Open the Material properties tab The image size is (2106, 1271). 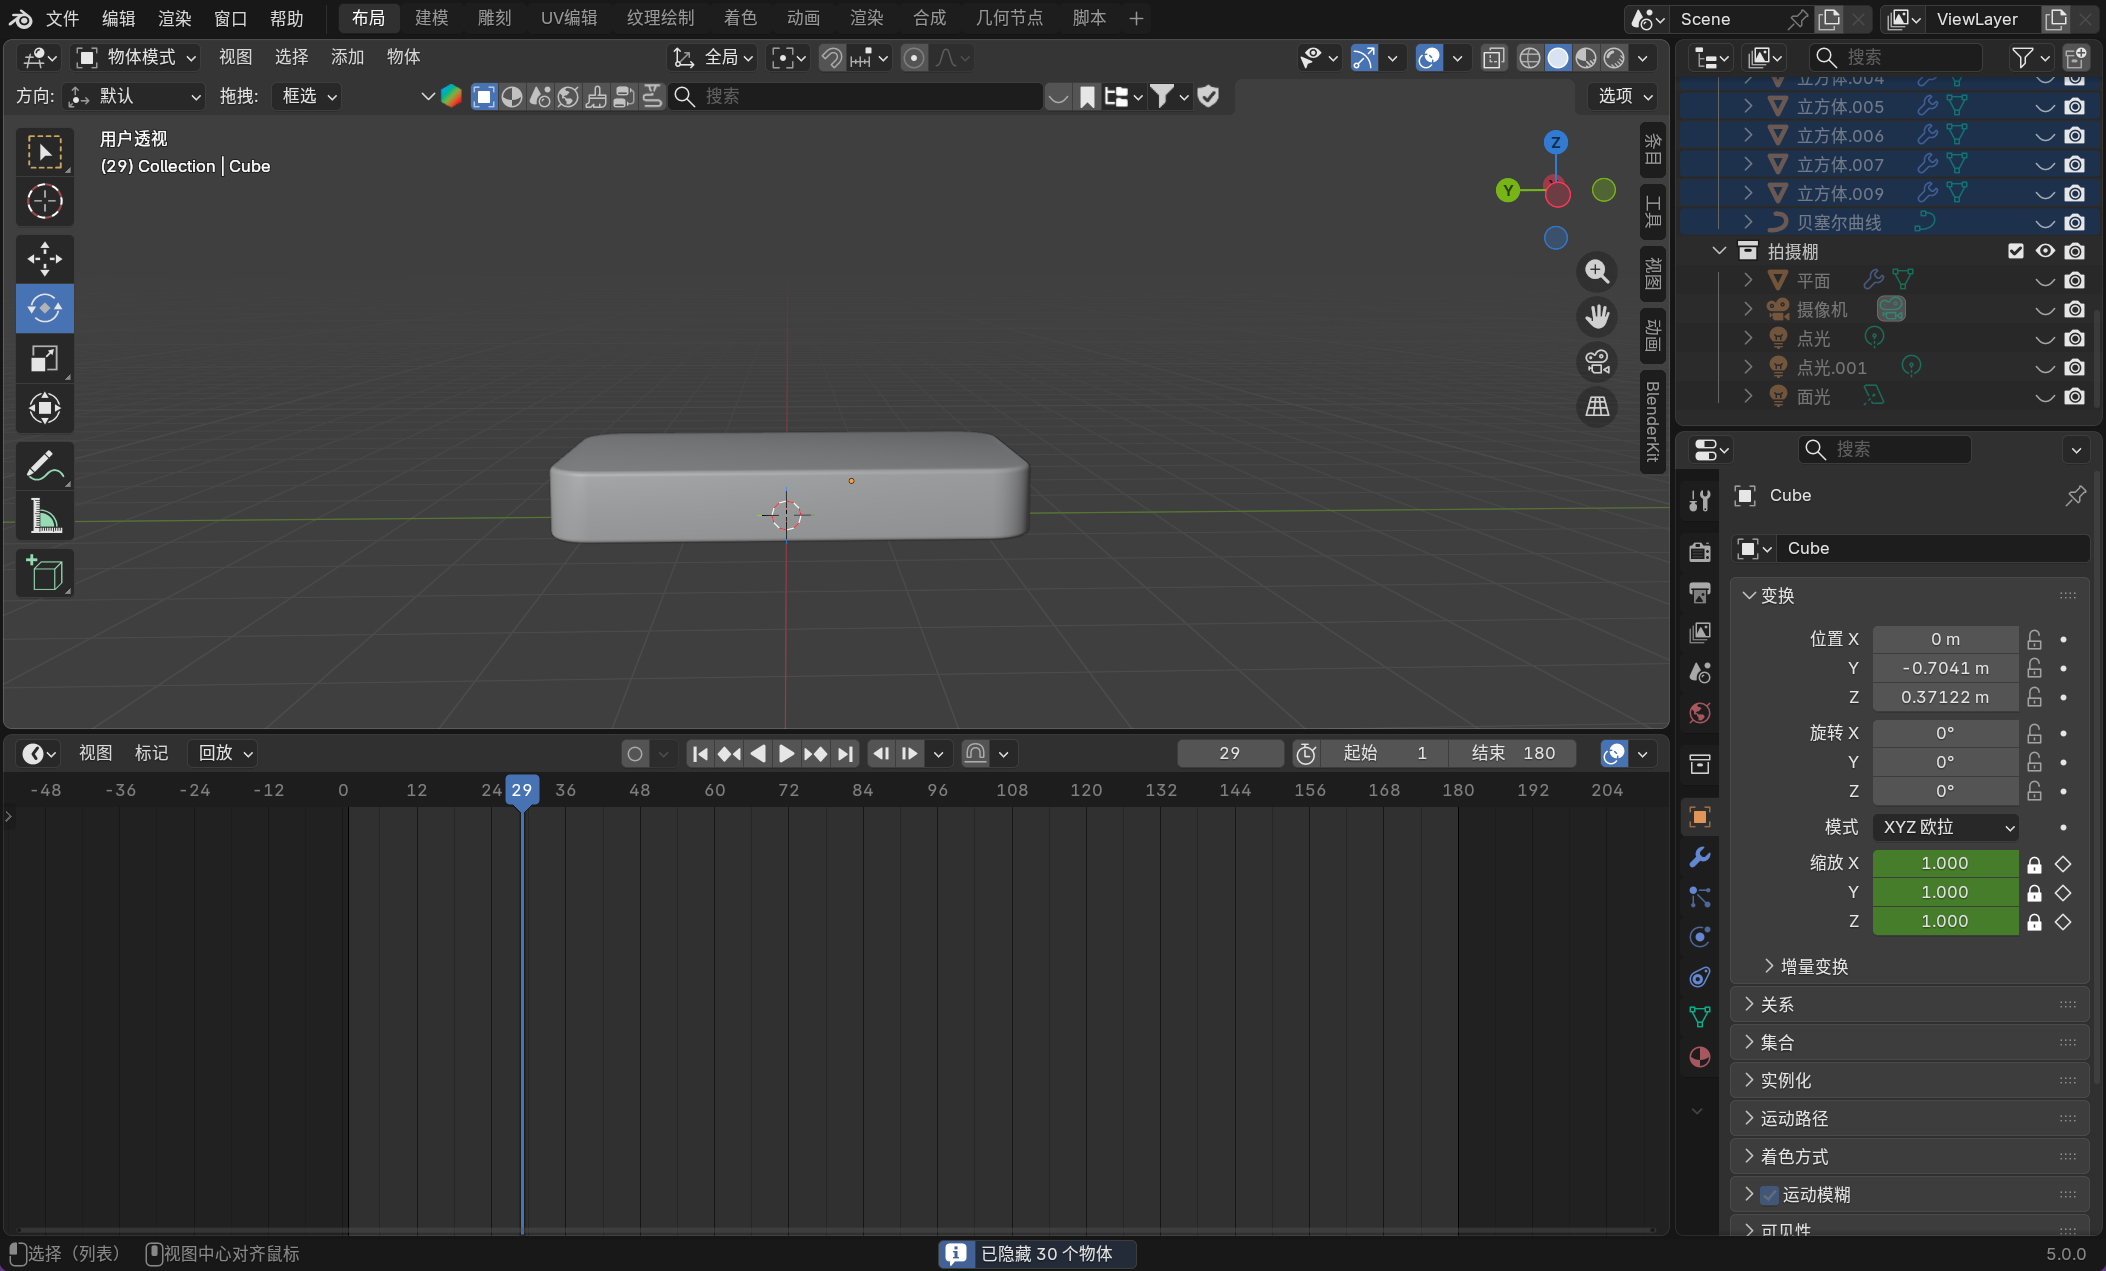[x=1699, y=1057]
